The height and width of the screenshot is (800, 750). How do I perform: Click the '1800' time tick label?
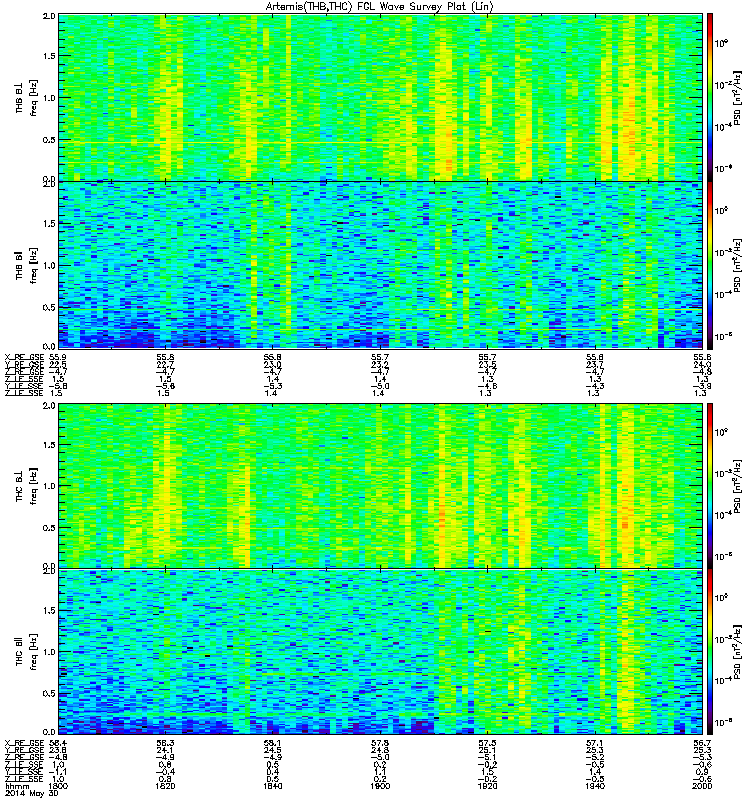(x=57, y=786)
